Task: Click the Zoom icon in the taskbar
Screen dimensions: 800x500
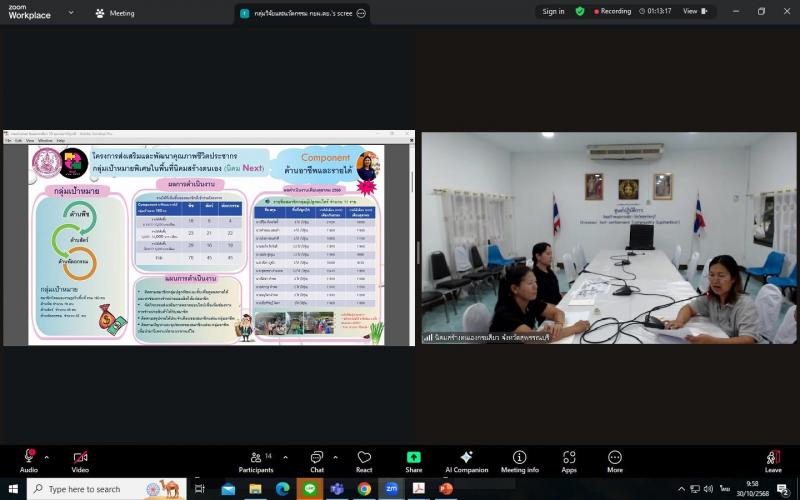Action: 391,489
